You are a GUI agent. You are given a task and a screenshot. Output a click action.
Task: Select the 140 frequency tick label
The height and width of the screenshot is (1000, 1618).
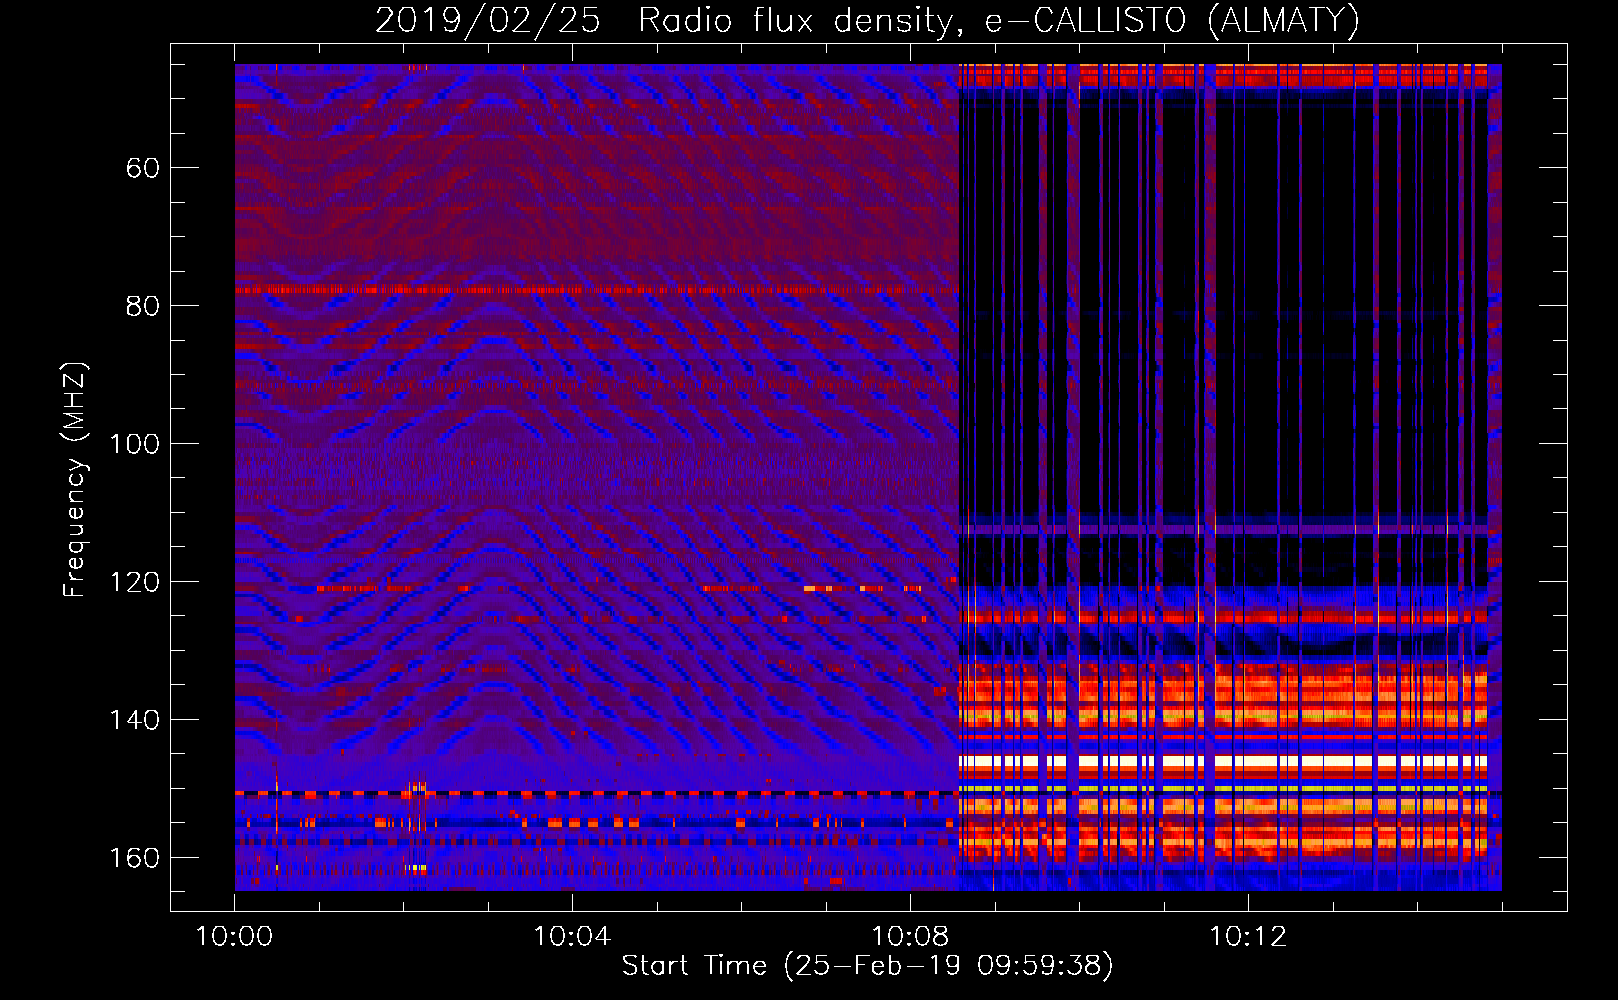click(134, 720)
